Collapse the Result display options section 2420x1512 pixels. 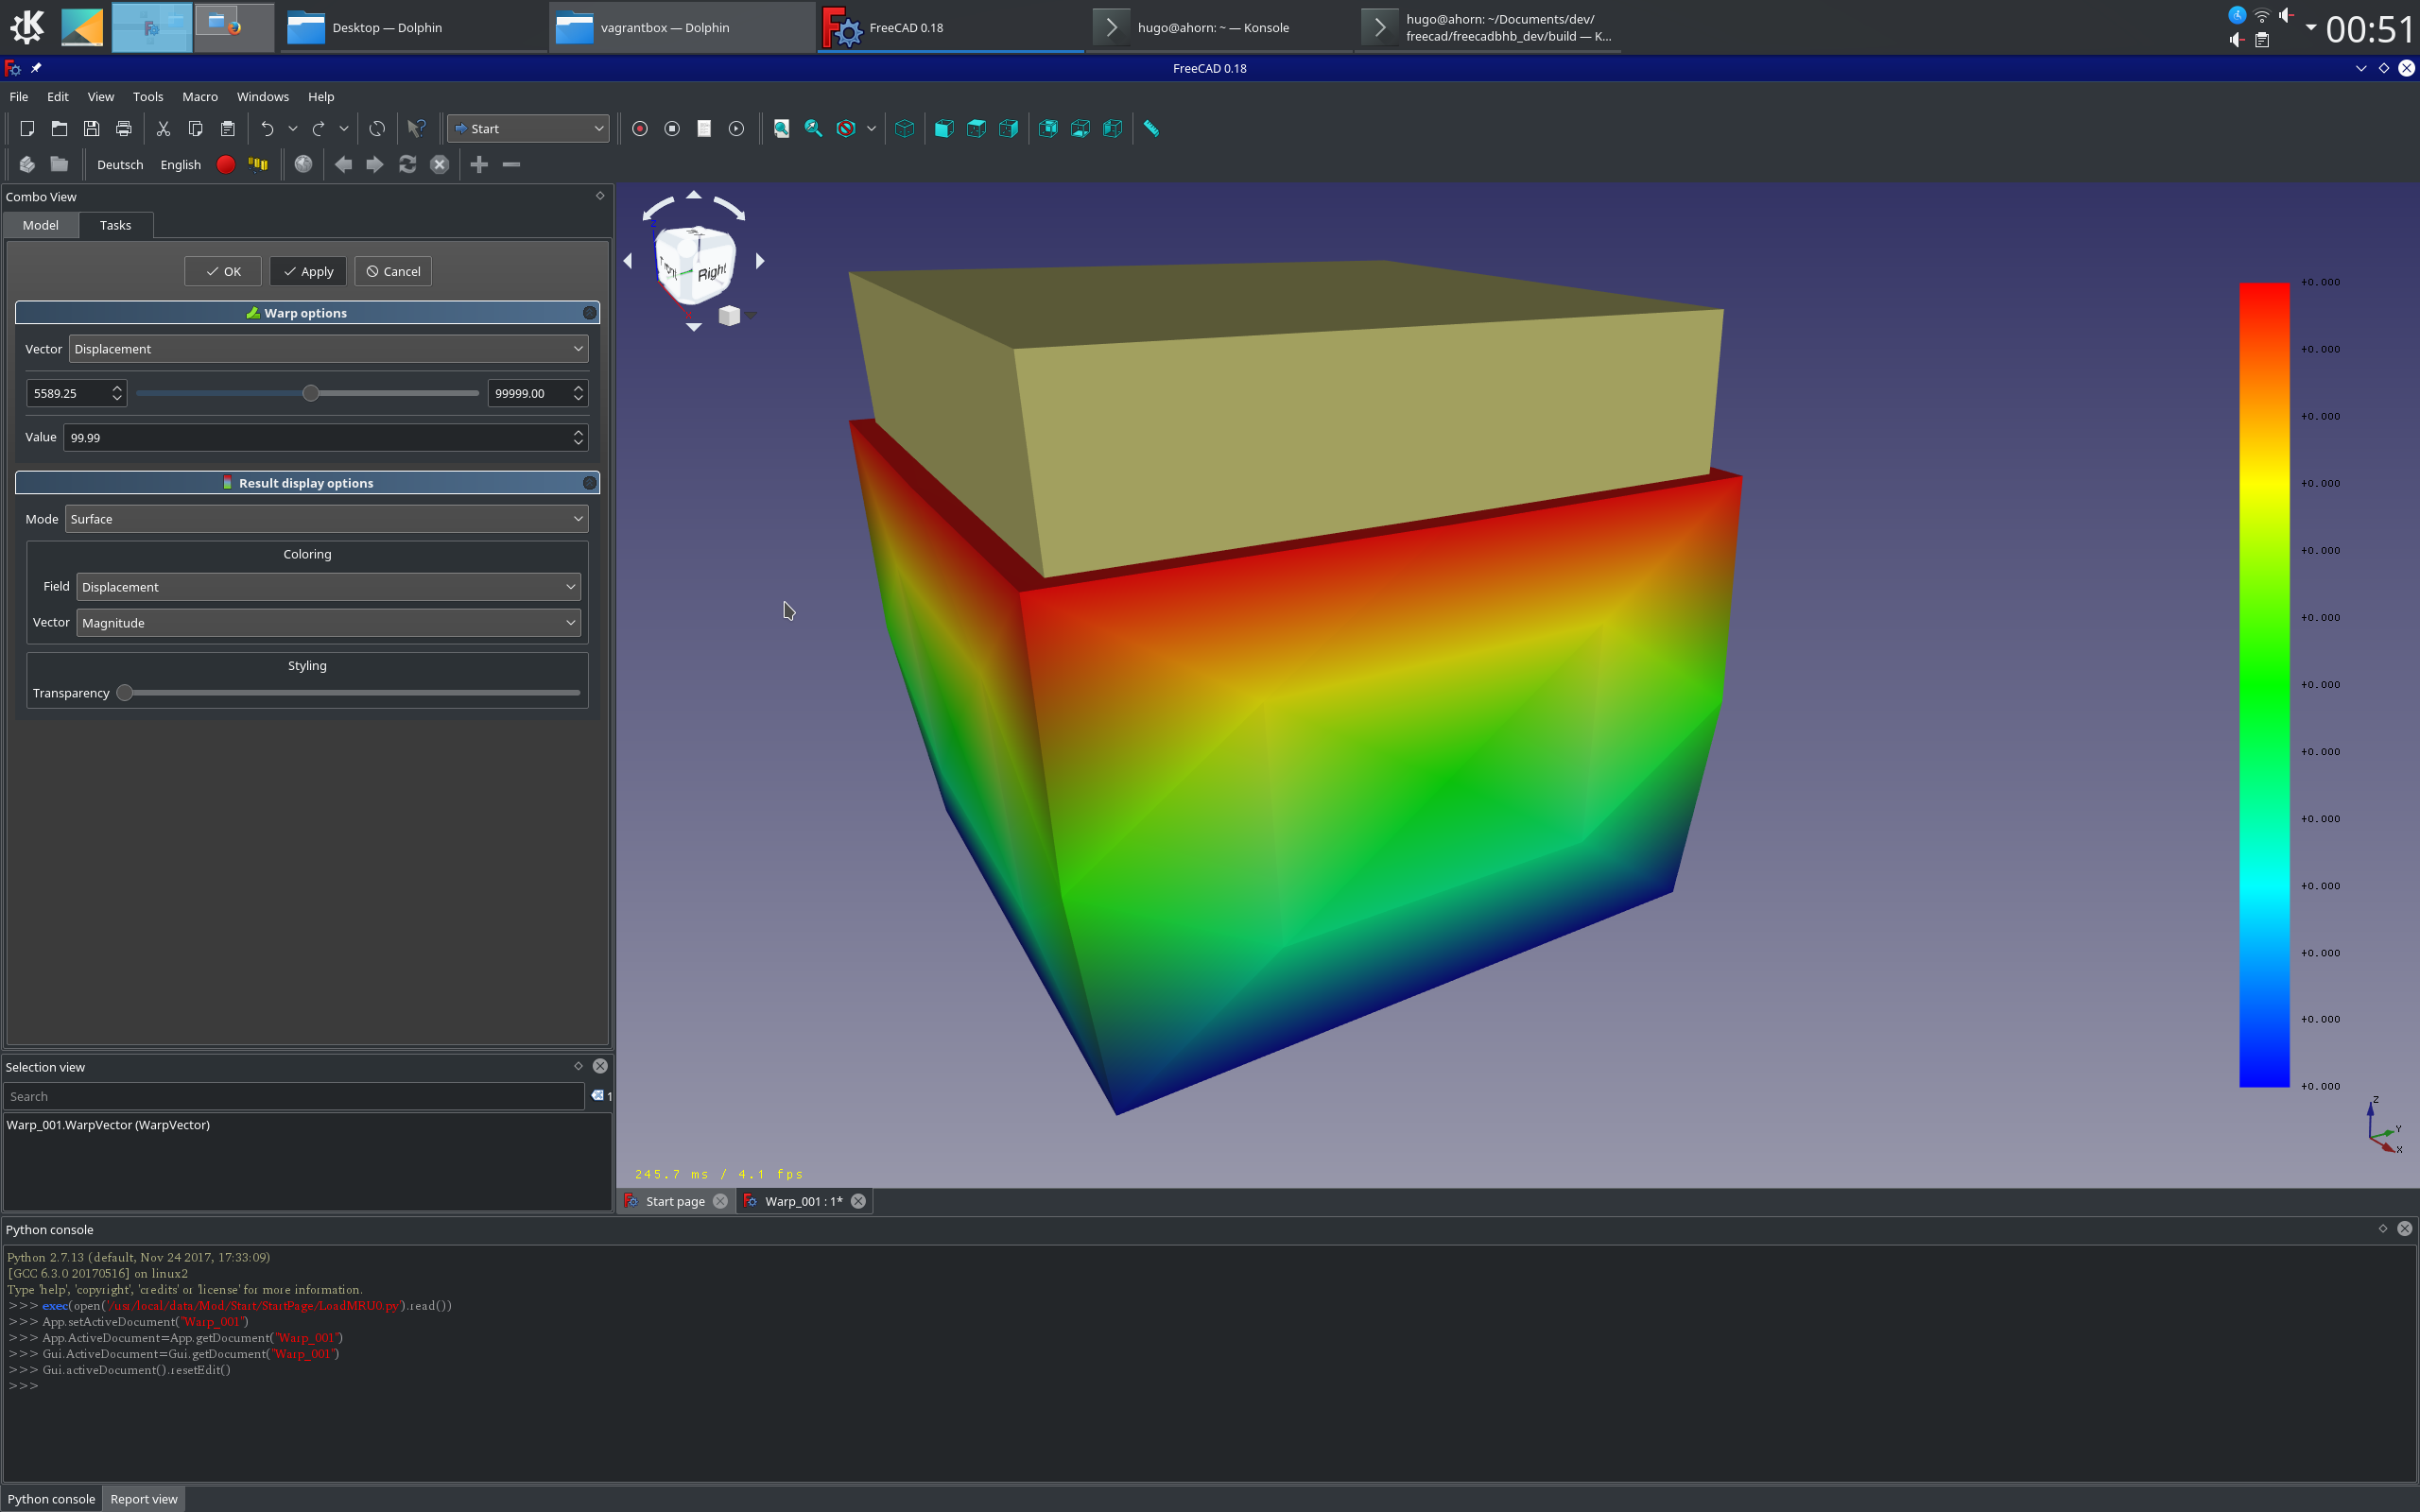590,483
